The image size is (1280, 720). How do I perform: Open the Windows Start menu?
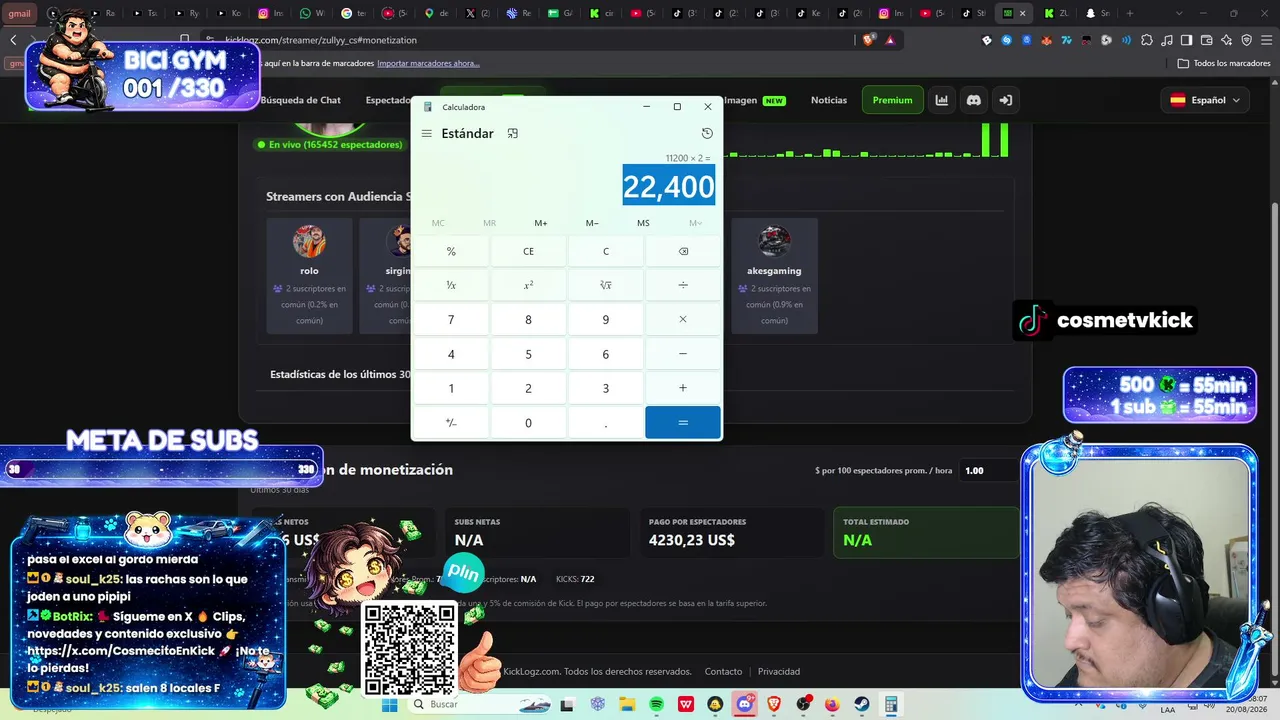[389, 704]
